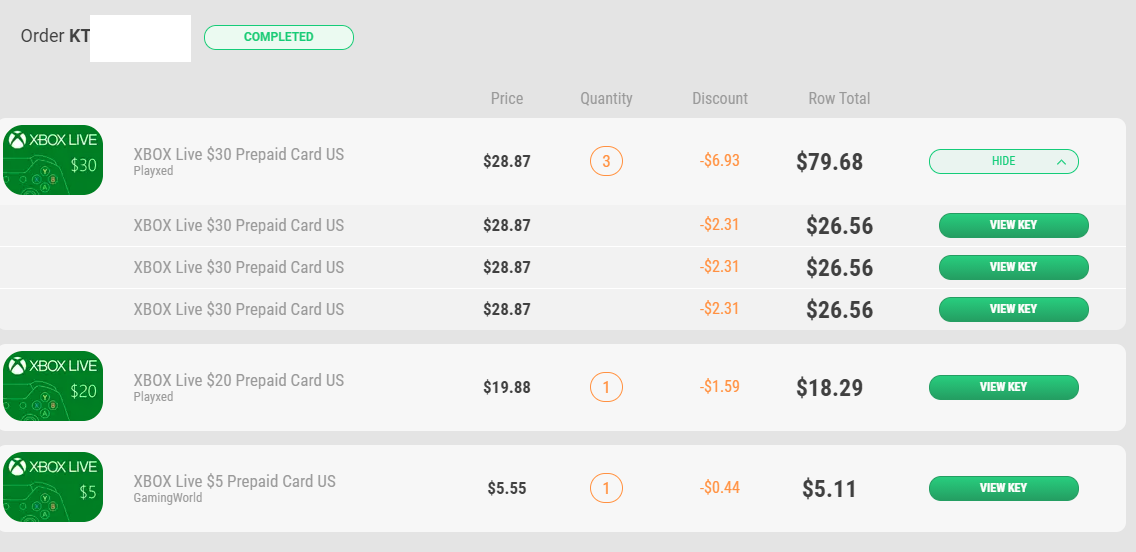This screenshot has width=1136, height=552.
Task: Open XBOX Live $30 Prepaid Card US title
Action: tap(238, 154)
